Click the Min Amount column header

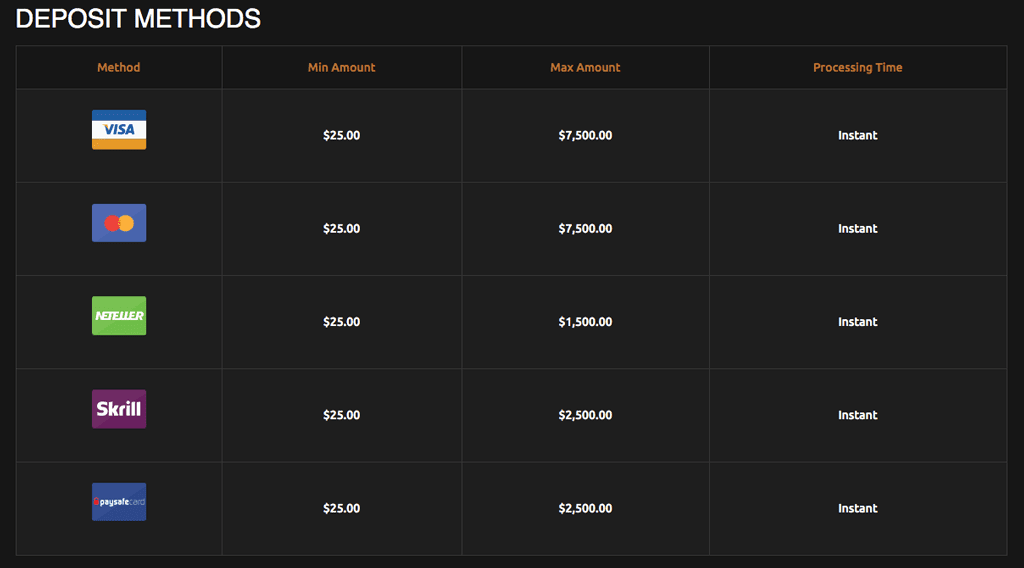341,68
